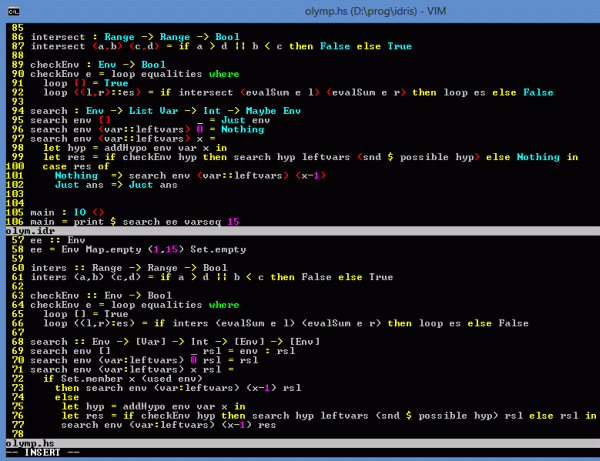Click 'env : rsl' on line 69

pos(267,351)
